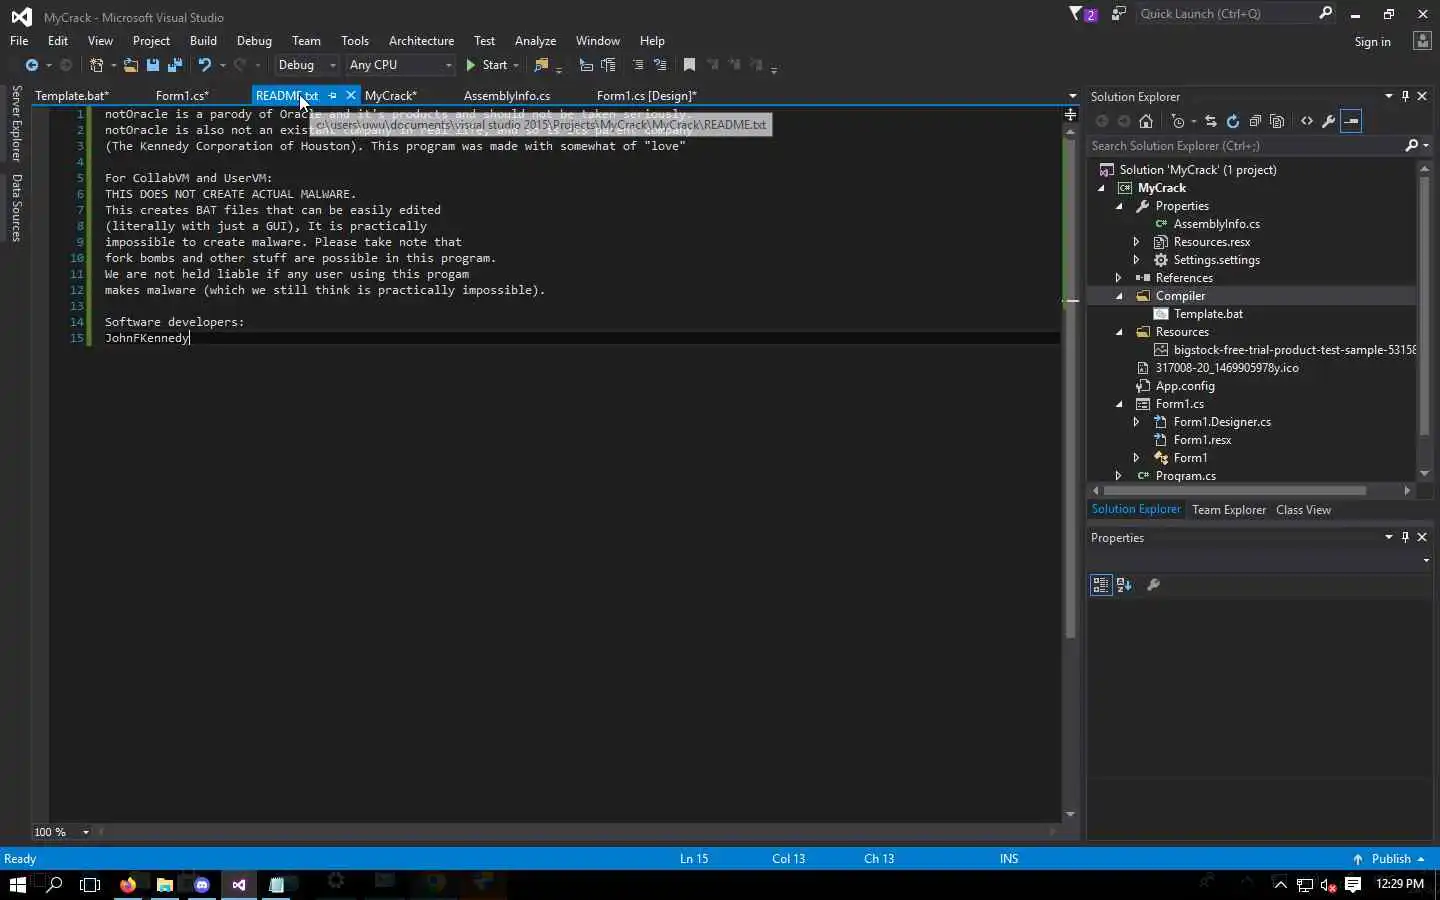This screenshot has height=900, width=1440.
Task: Undo the last action via toolbar
Action: pyautogui.click(x=205, y=65)
